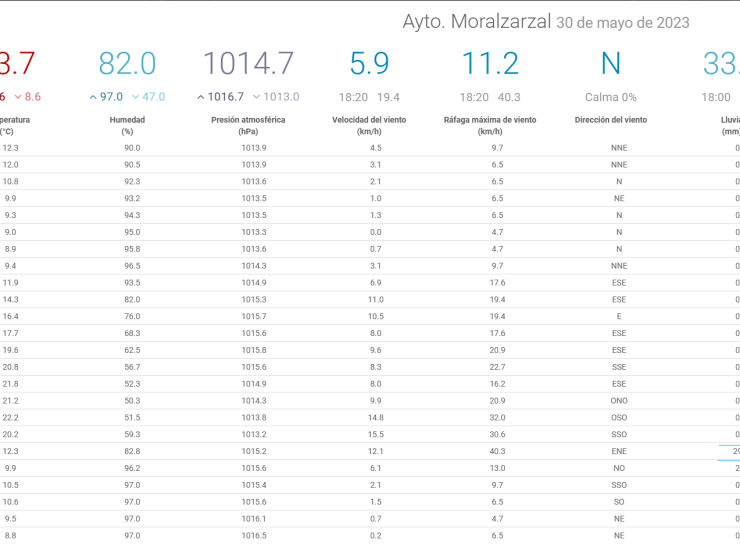Click the large humidity value 82.0
Viewport: 740px width, 550px height.
[x=127, y=63]
